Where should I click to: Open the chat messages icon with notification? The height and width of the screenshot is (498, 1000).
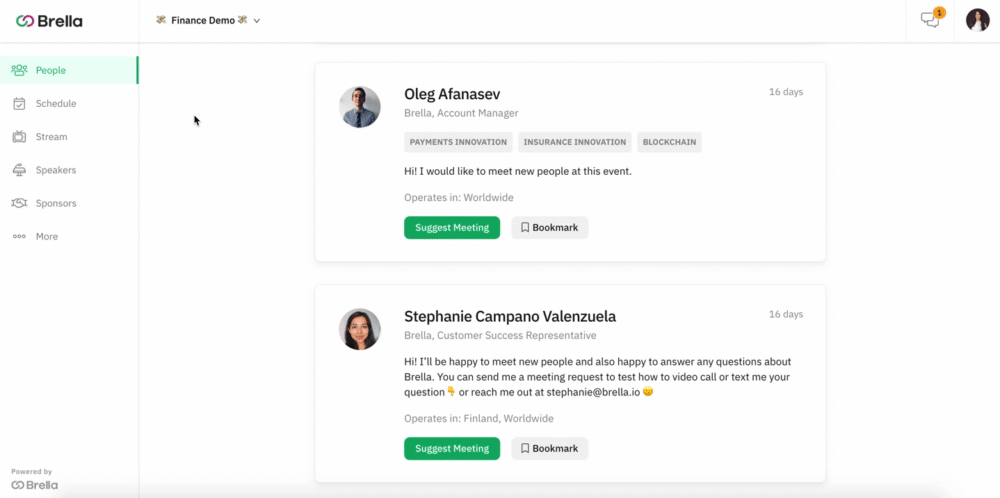(930, 20)
